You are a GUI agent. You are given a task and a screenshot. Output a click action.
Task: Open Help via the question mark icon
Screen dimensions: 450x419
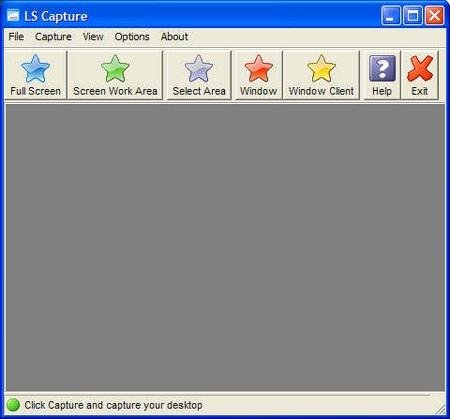point(382,69)
